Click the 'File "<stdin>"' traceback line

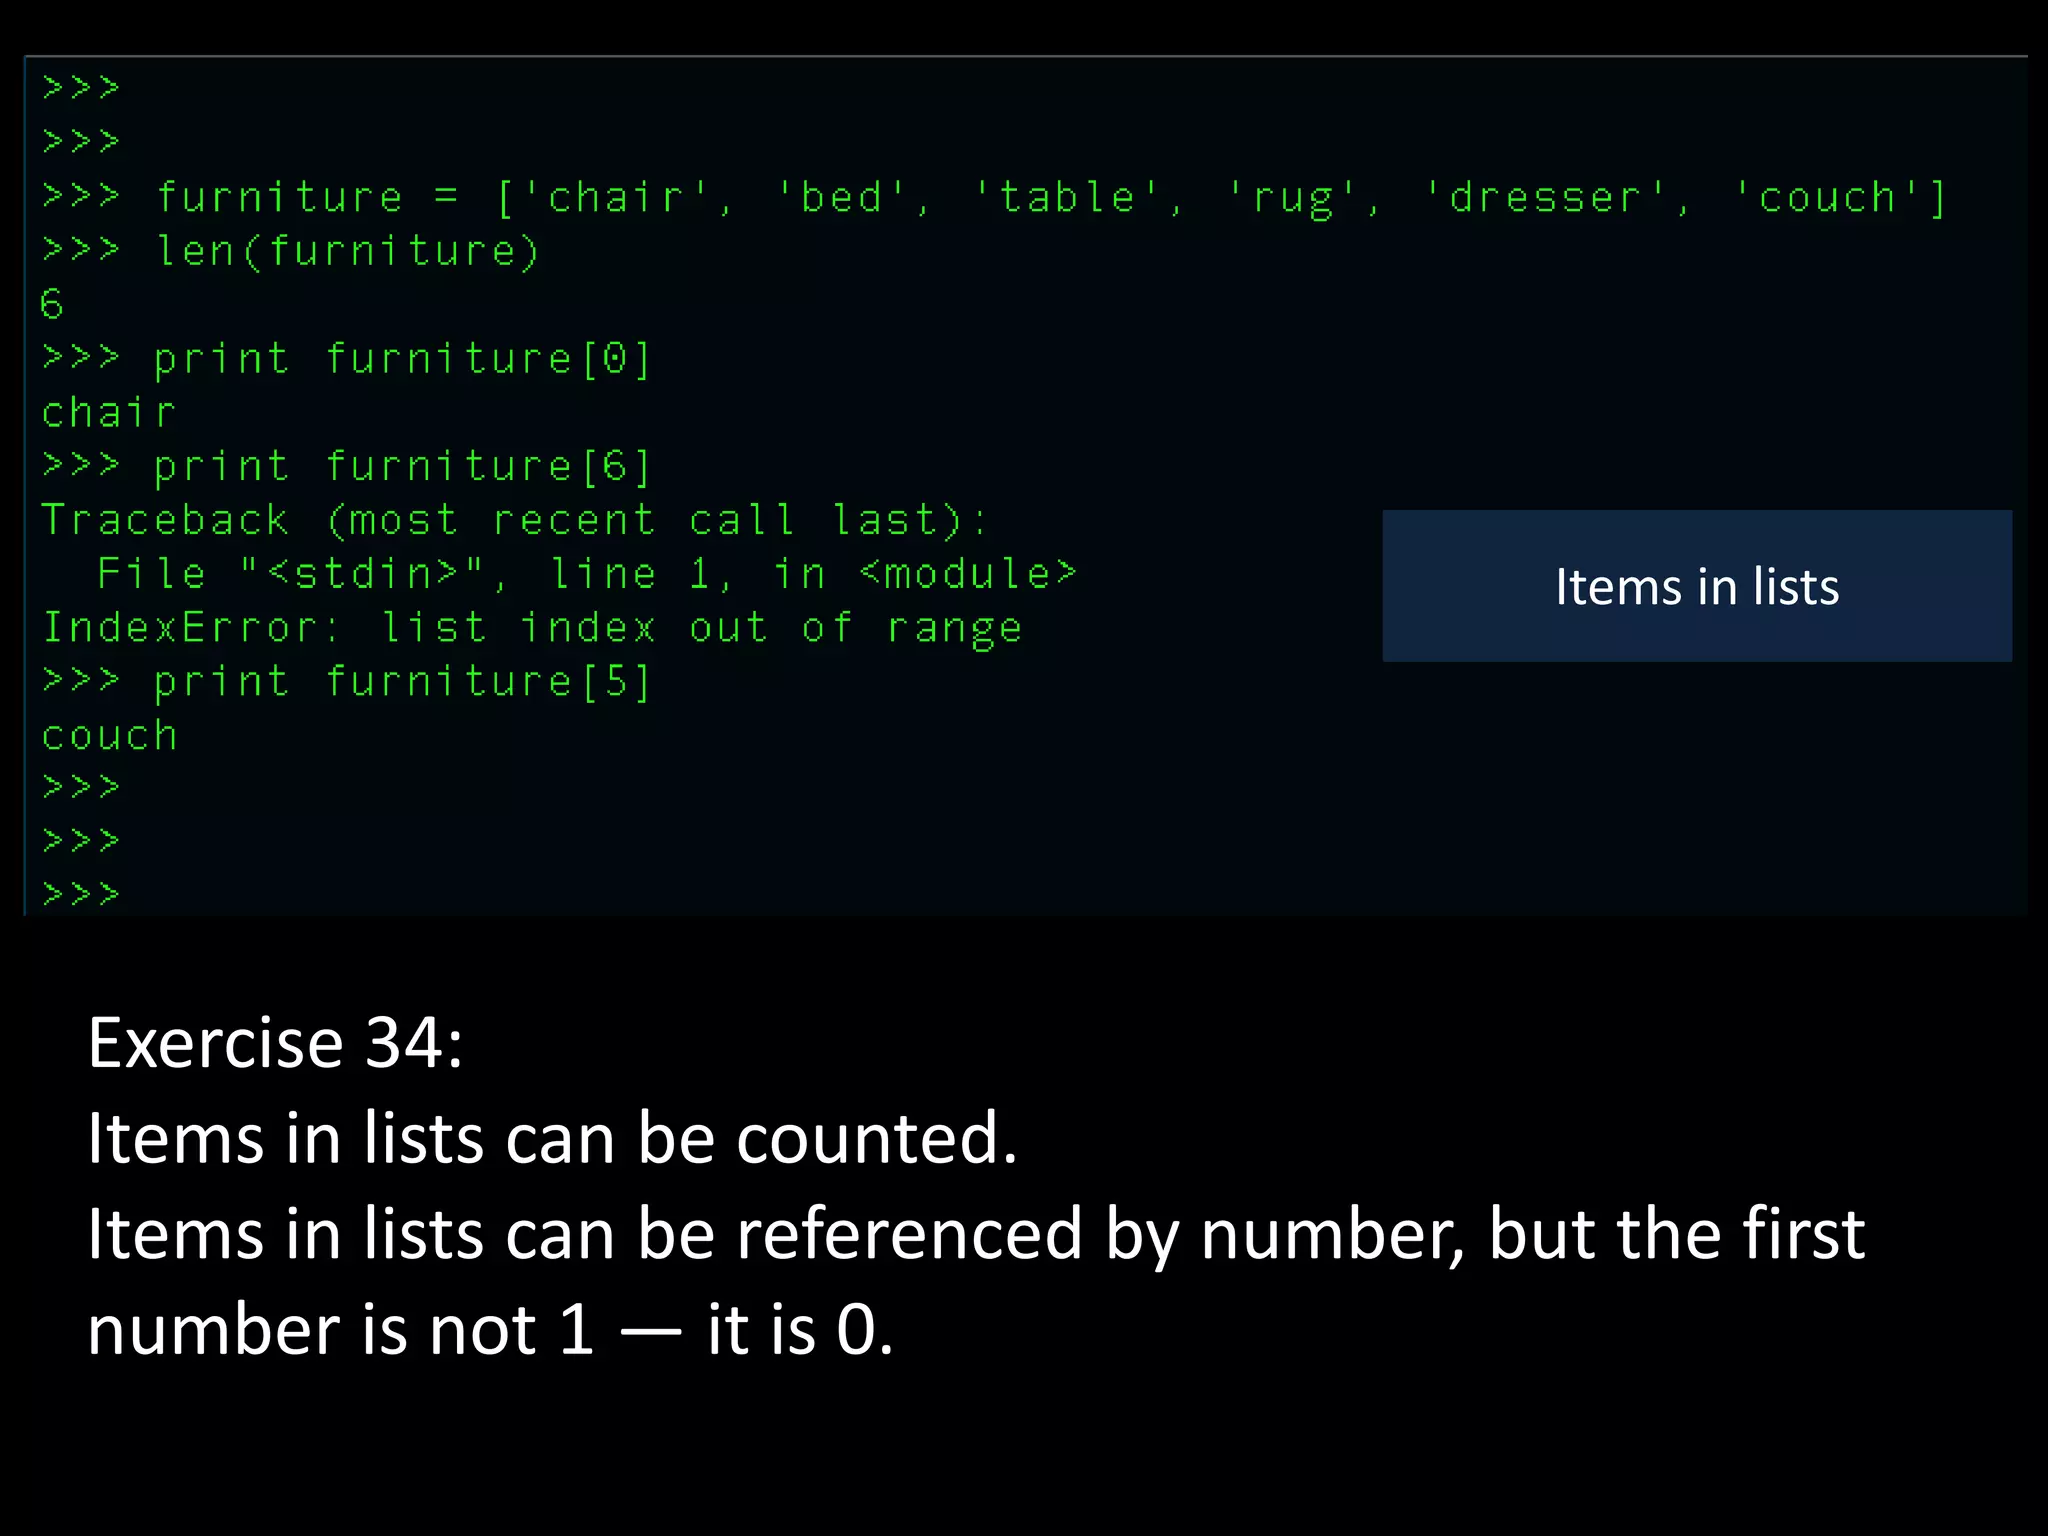pyautogui.click(x=586, y=574)
